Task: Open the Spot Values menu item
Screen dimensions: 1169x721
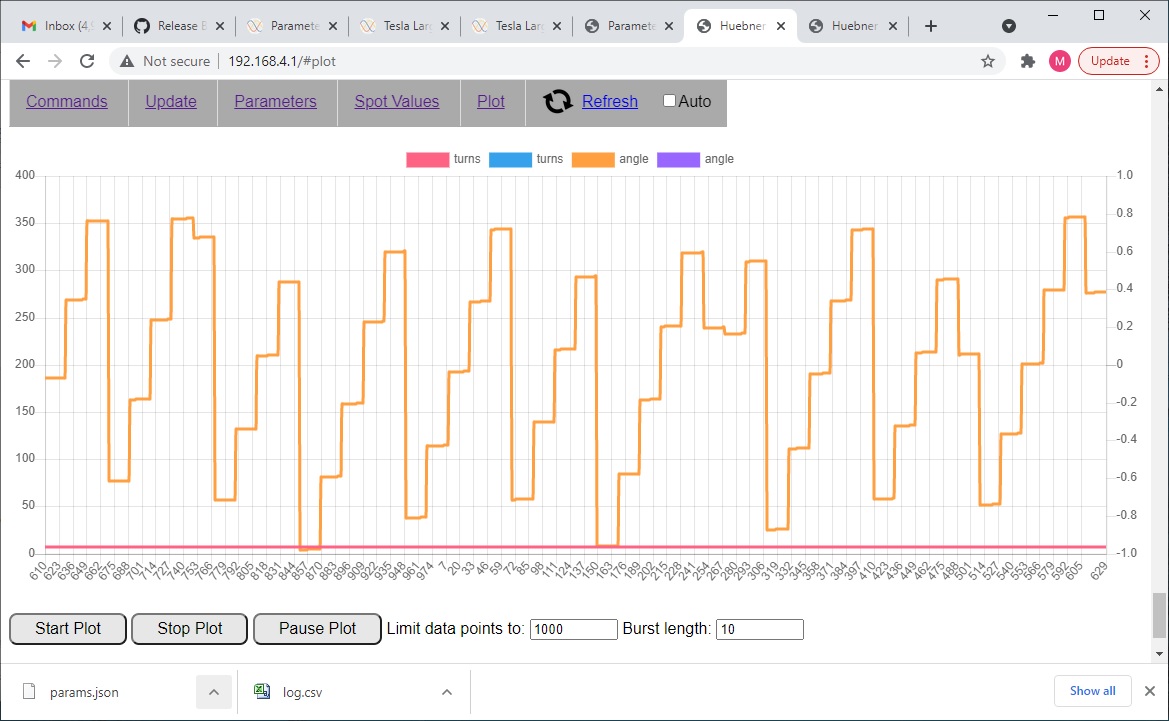Action: click(397, 101)
